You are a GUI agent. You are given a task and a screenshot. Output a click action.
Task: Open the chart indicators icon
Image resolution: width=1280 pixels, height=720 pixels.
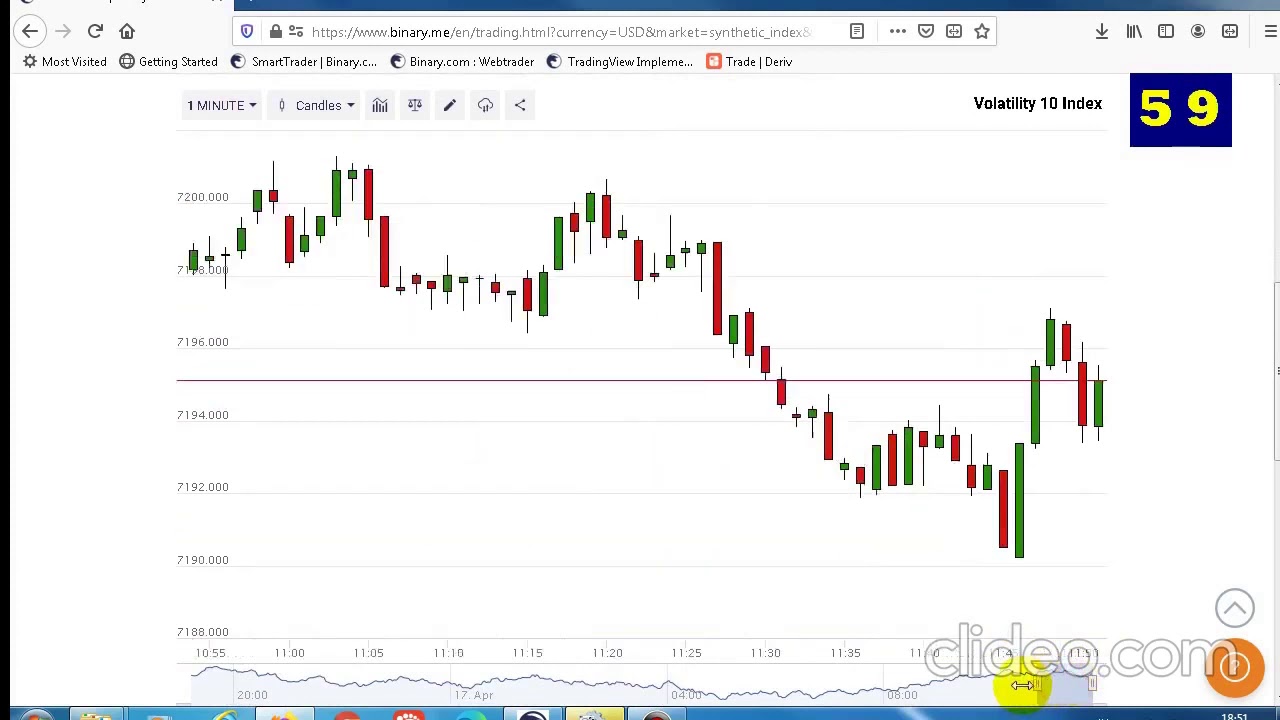(x=380, y=105)
